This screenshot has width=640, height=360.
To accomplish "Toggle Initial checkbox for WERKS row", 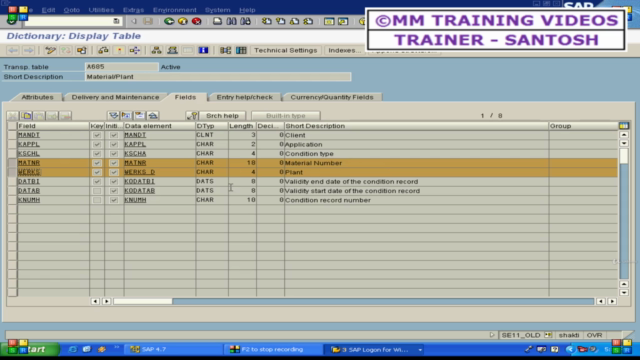I will click(114, 172).
